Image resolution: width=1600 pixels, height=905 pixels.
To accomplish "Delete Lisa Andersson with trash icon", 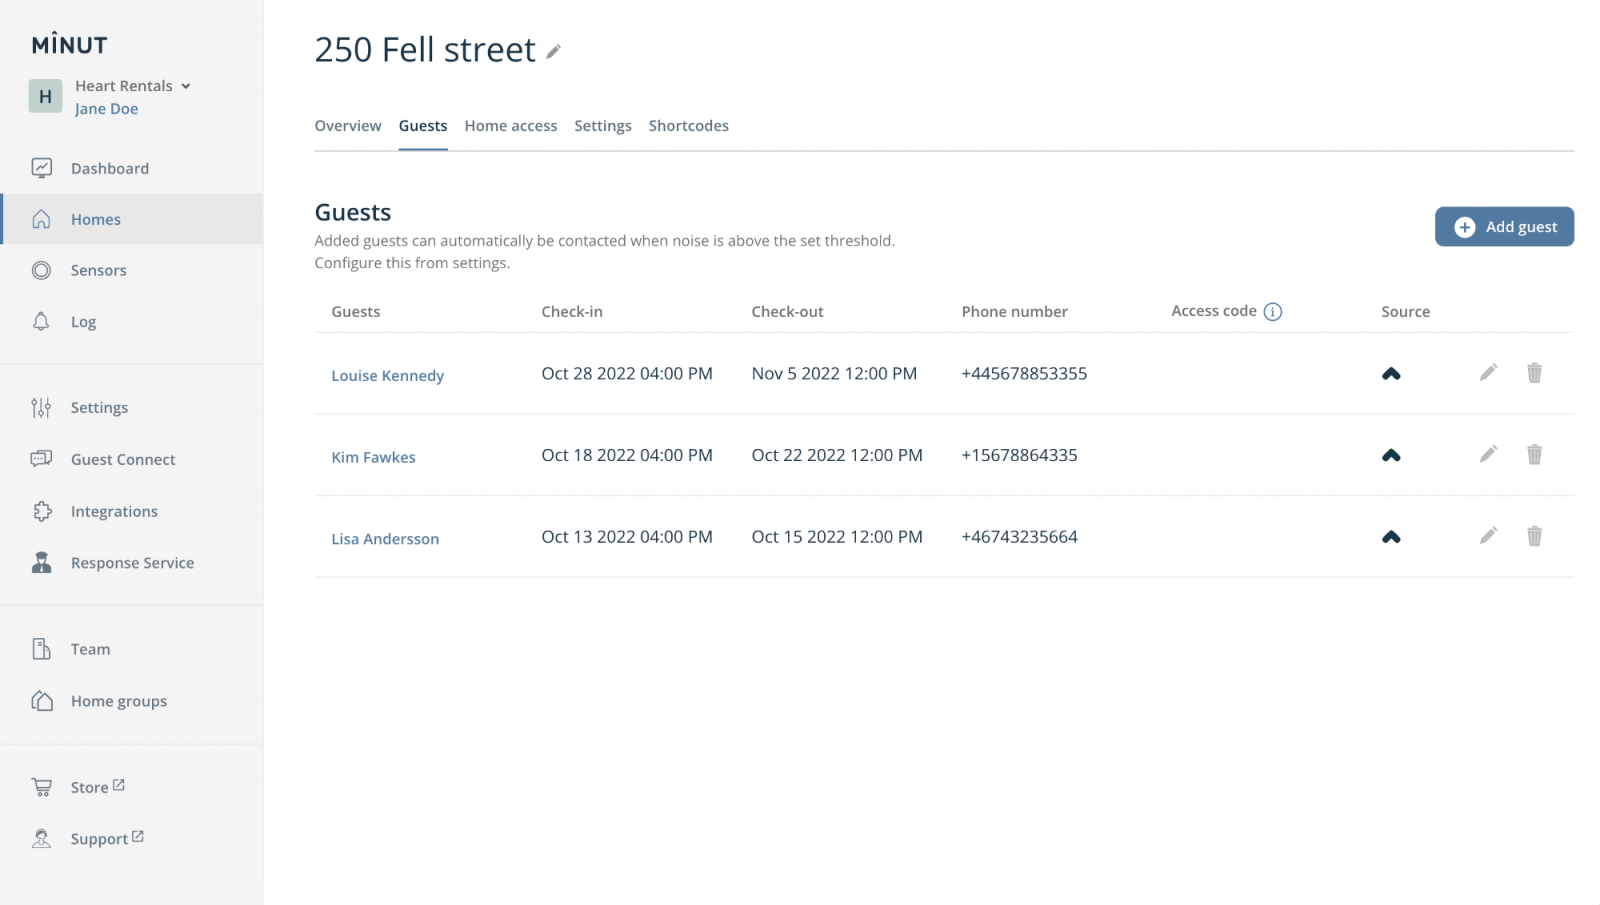I will pos(1534,537).
